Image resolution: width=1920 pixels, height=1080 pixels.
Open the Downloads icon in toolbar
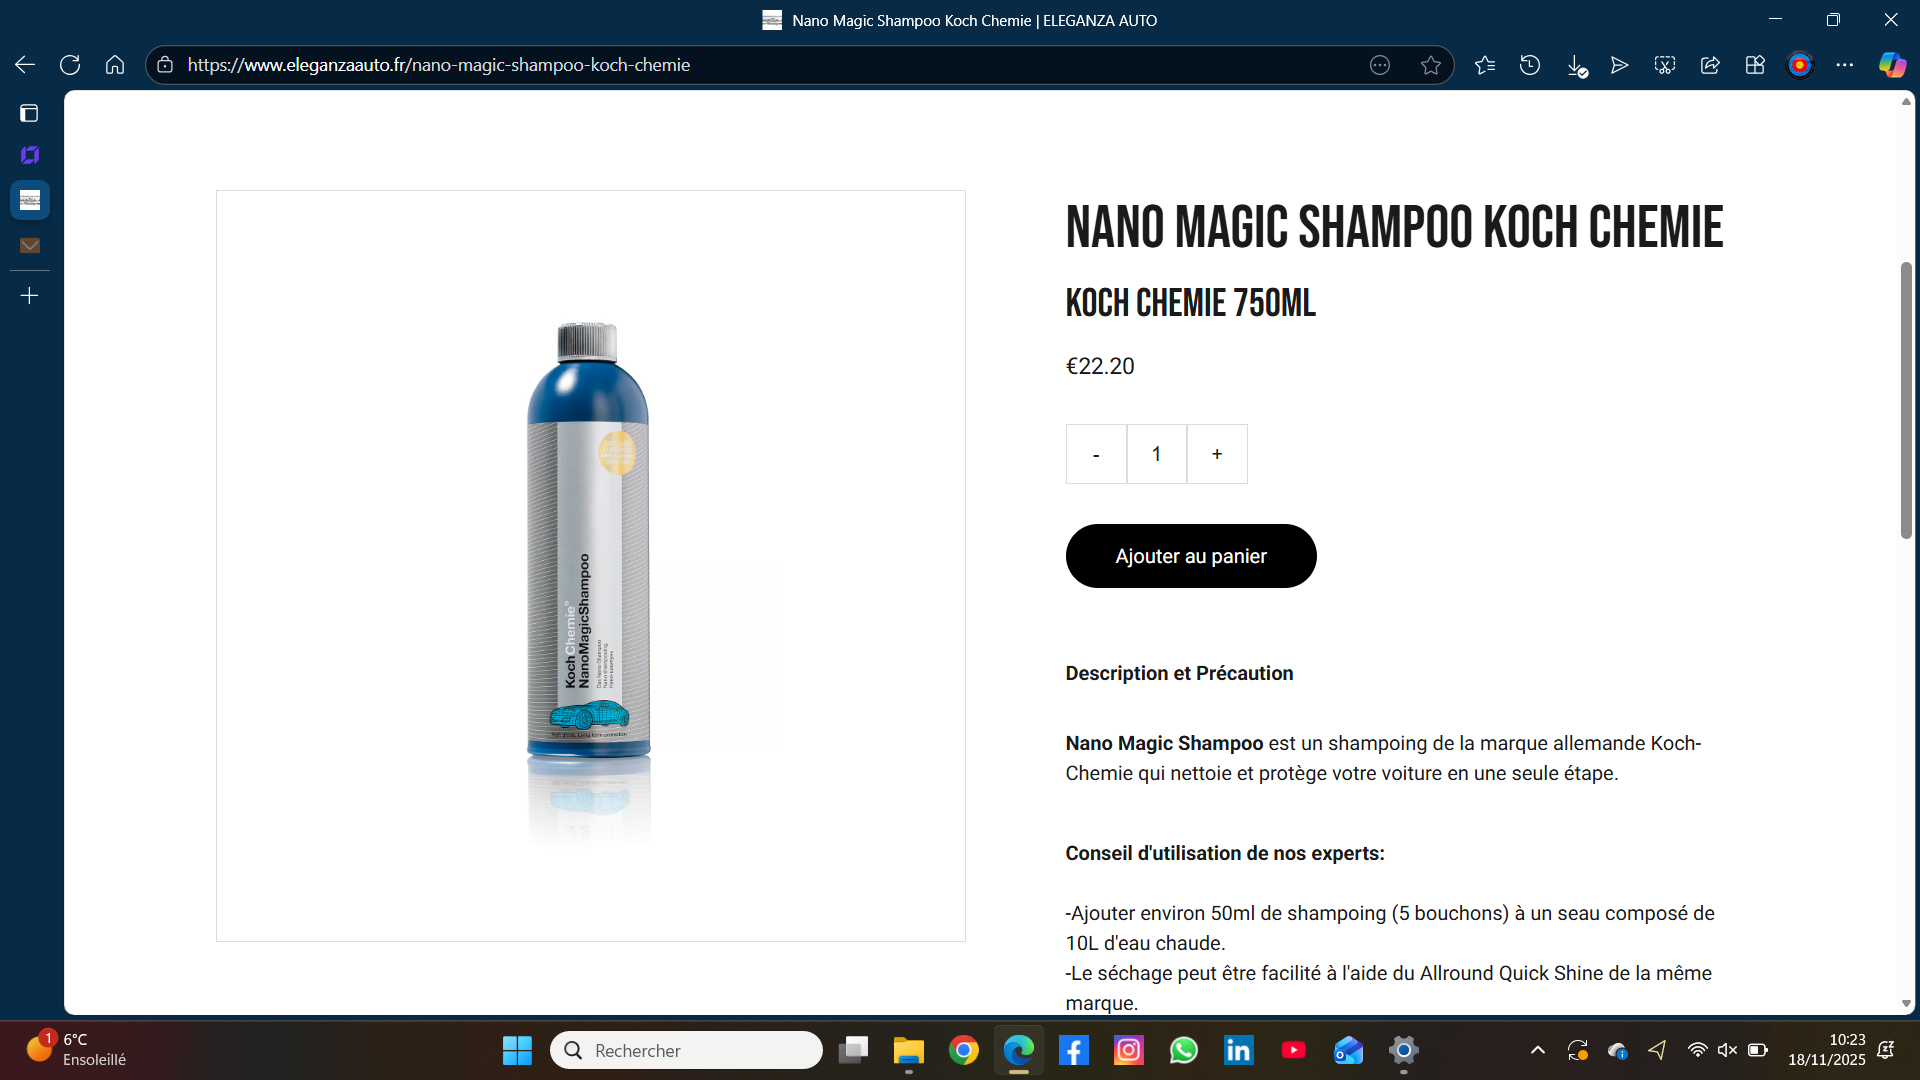pyautogui.click(x=1576, y=66)
